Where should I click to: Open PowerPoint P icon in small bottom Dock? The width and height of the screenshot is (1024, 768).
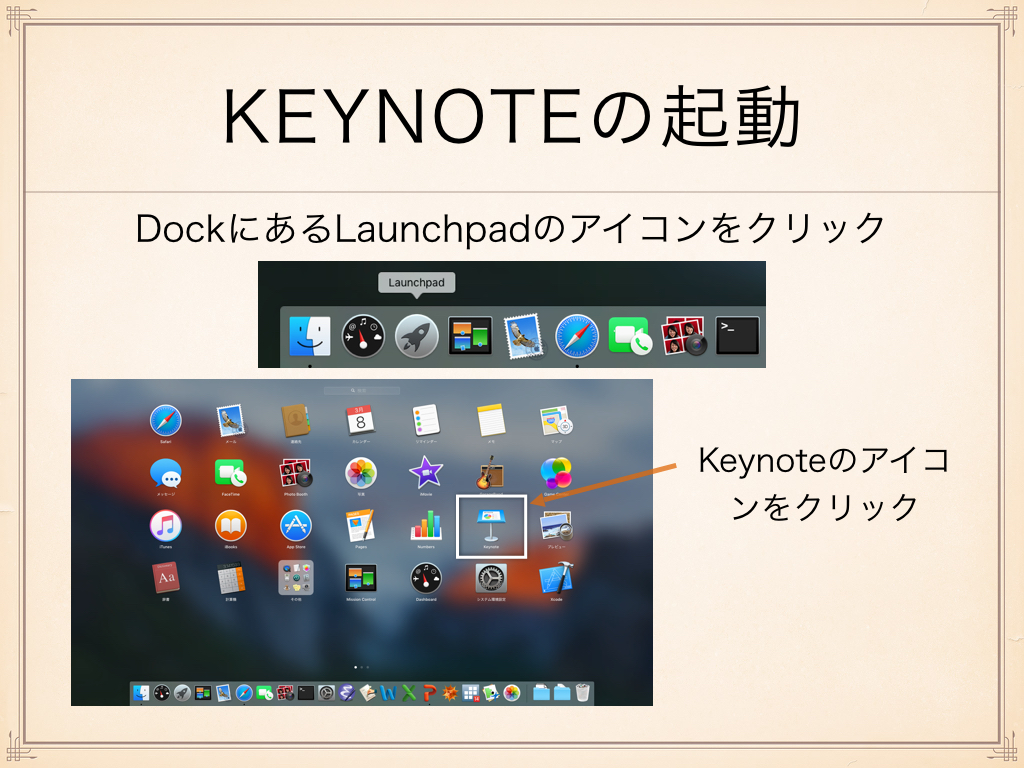click(x=429, y=693)
